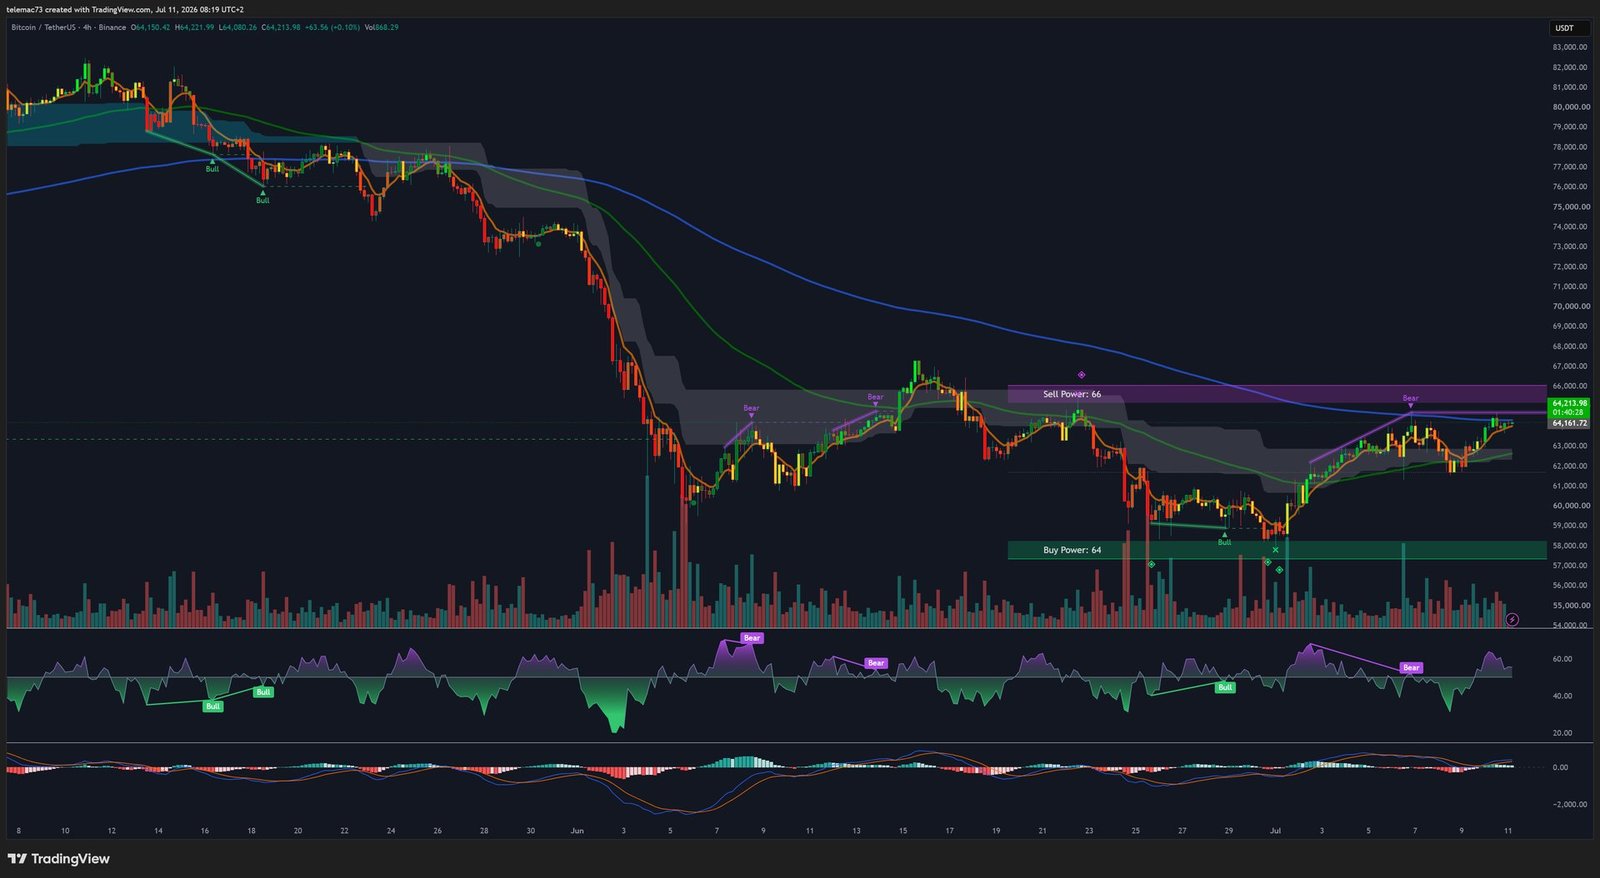
Task: Click the high price H64,221.99
Action: click(x=194, y=27)
